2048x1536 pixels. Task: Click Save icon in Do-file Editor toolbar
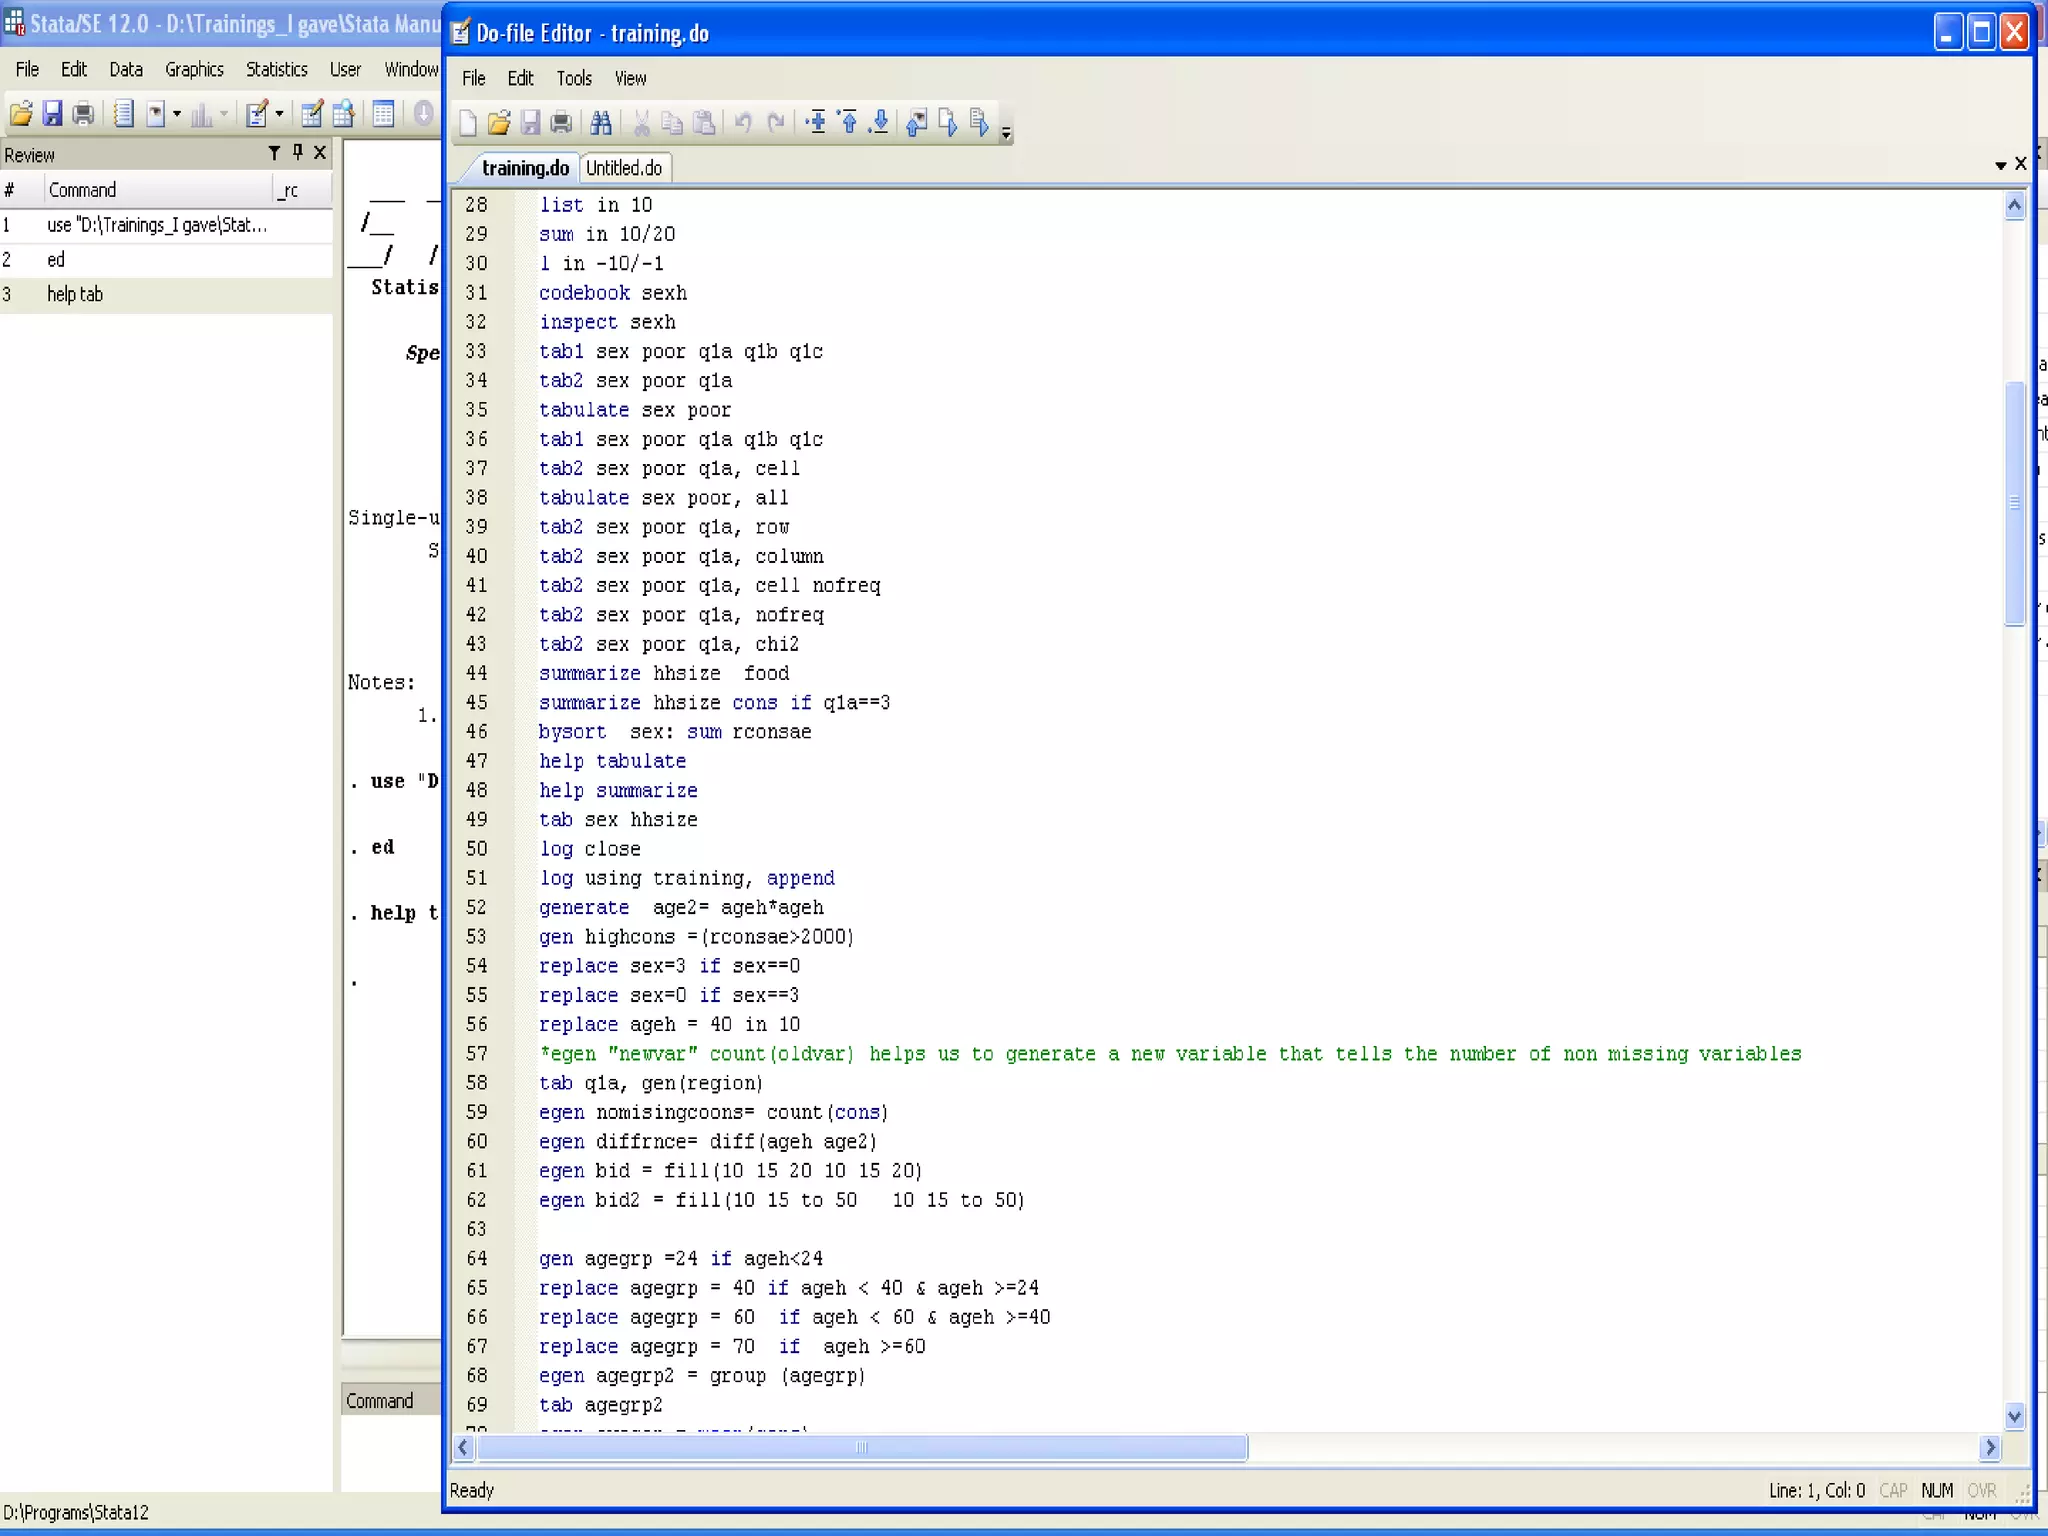[x=530, y=123]
